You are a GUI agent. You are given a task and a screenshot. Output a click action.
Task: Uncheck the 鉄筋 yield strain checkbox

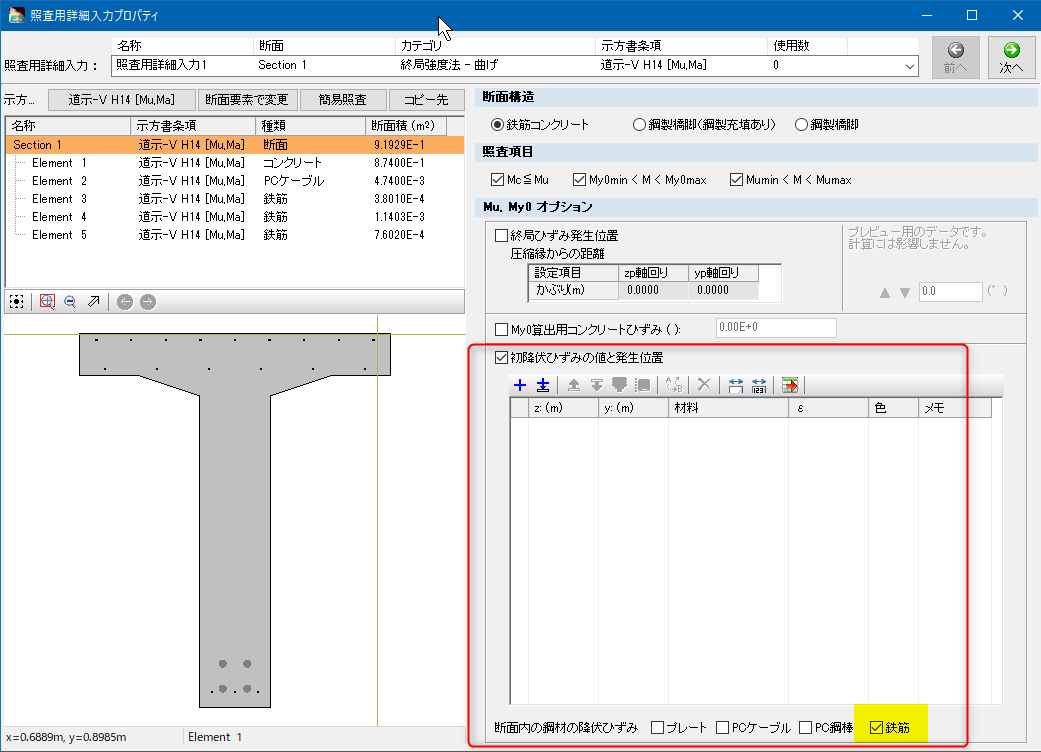(877, 727)
